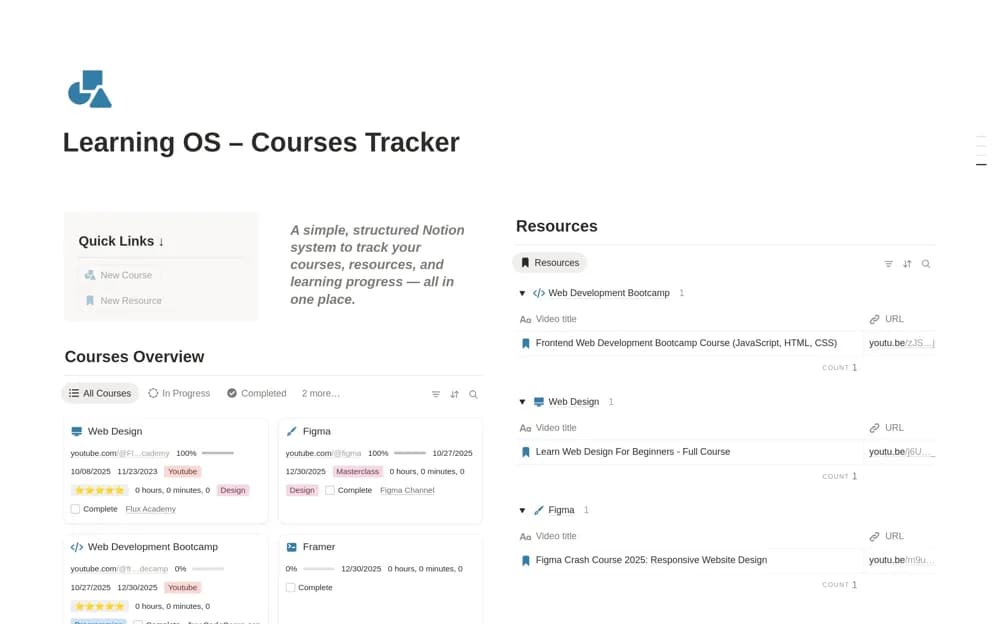Collapse the Figma resource group
1000x624 pixels.
[522, 510]
